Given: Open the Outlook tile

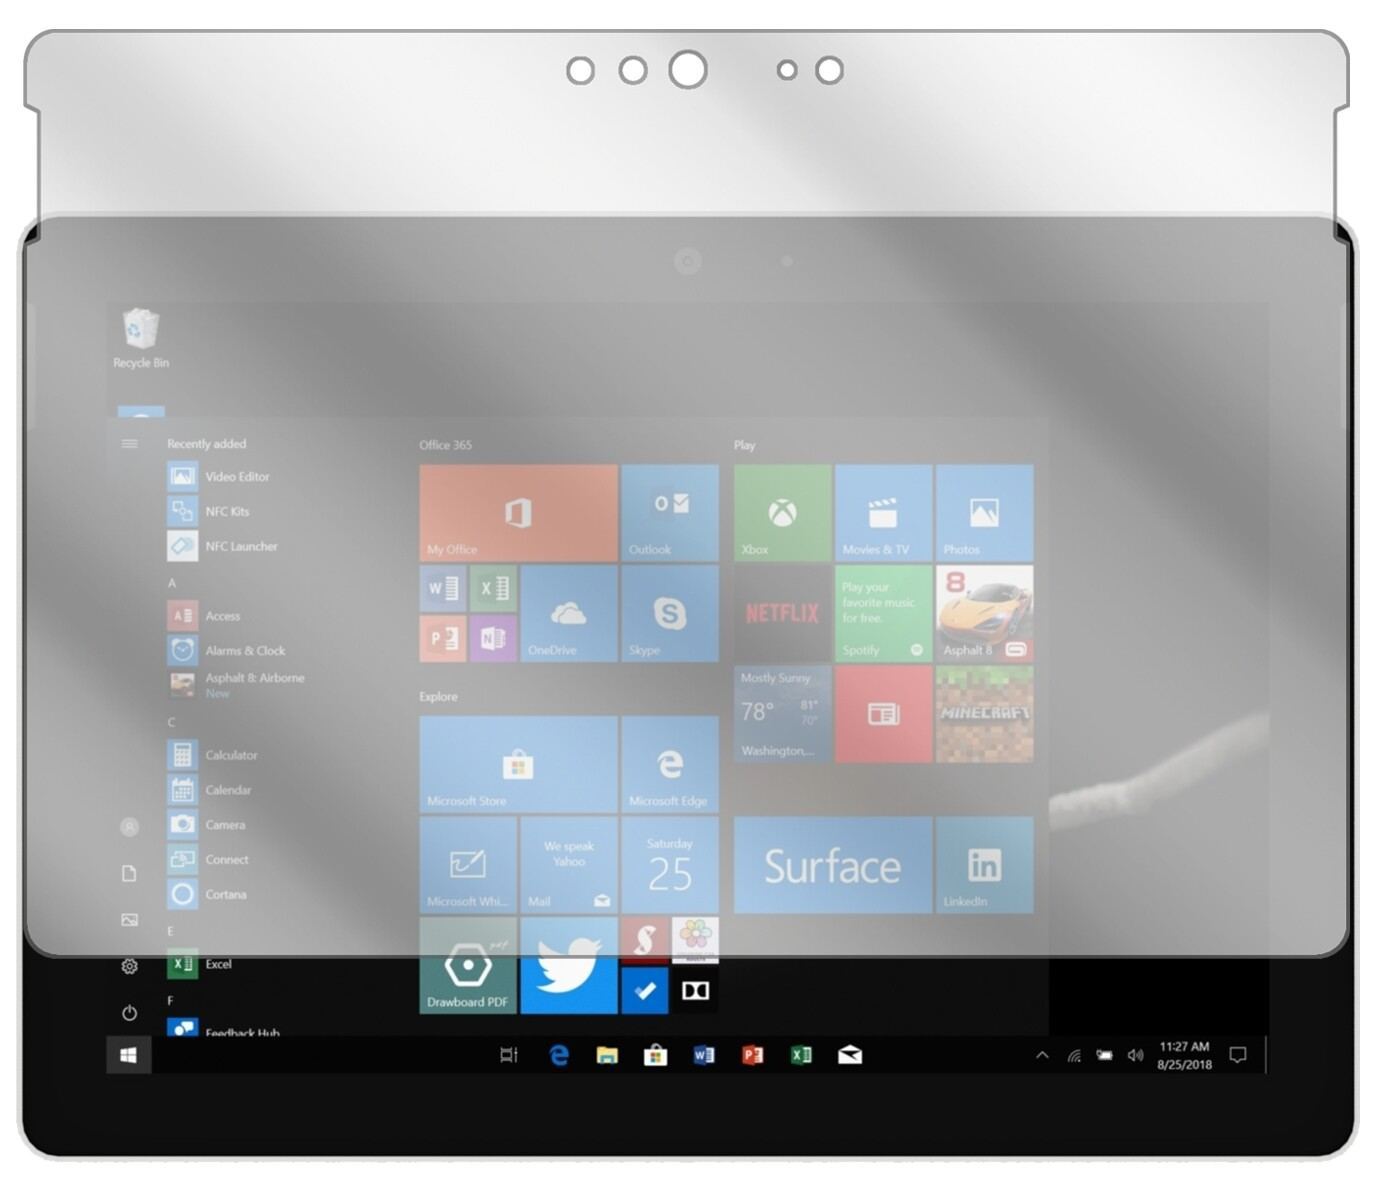Looking at the screenshot, I should click(x=669, y=512).
